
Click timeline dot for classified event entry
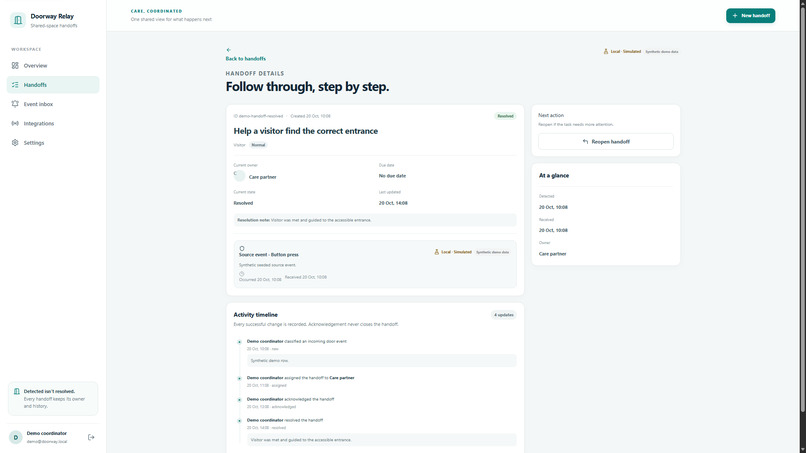coord(239,342)
